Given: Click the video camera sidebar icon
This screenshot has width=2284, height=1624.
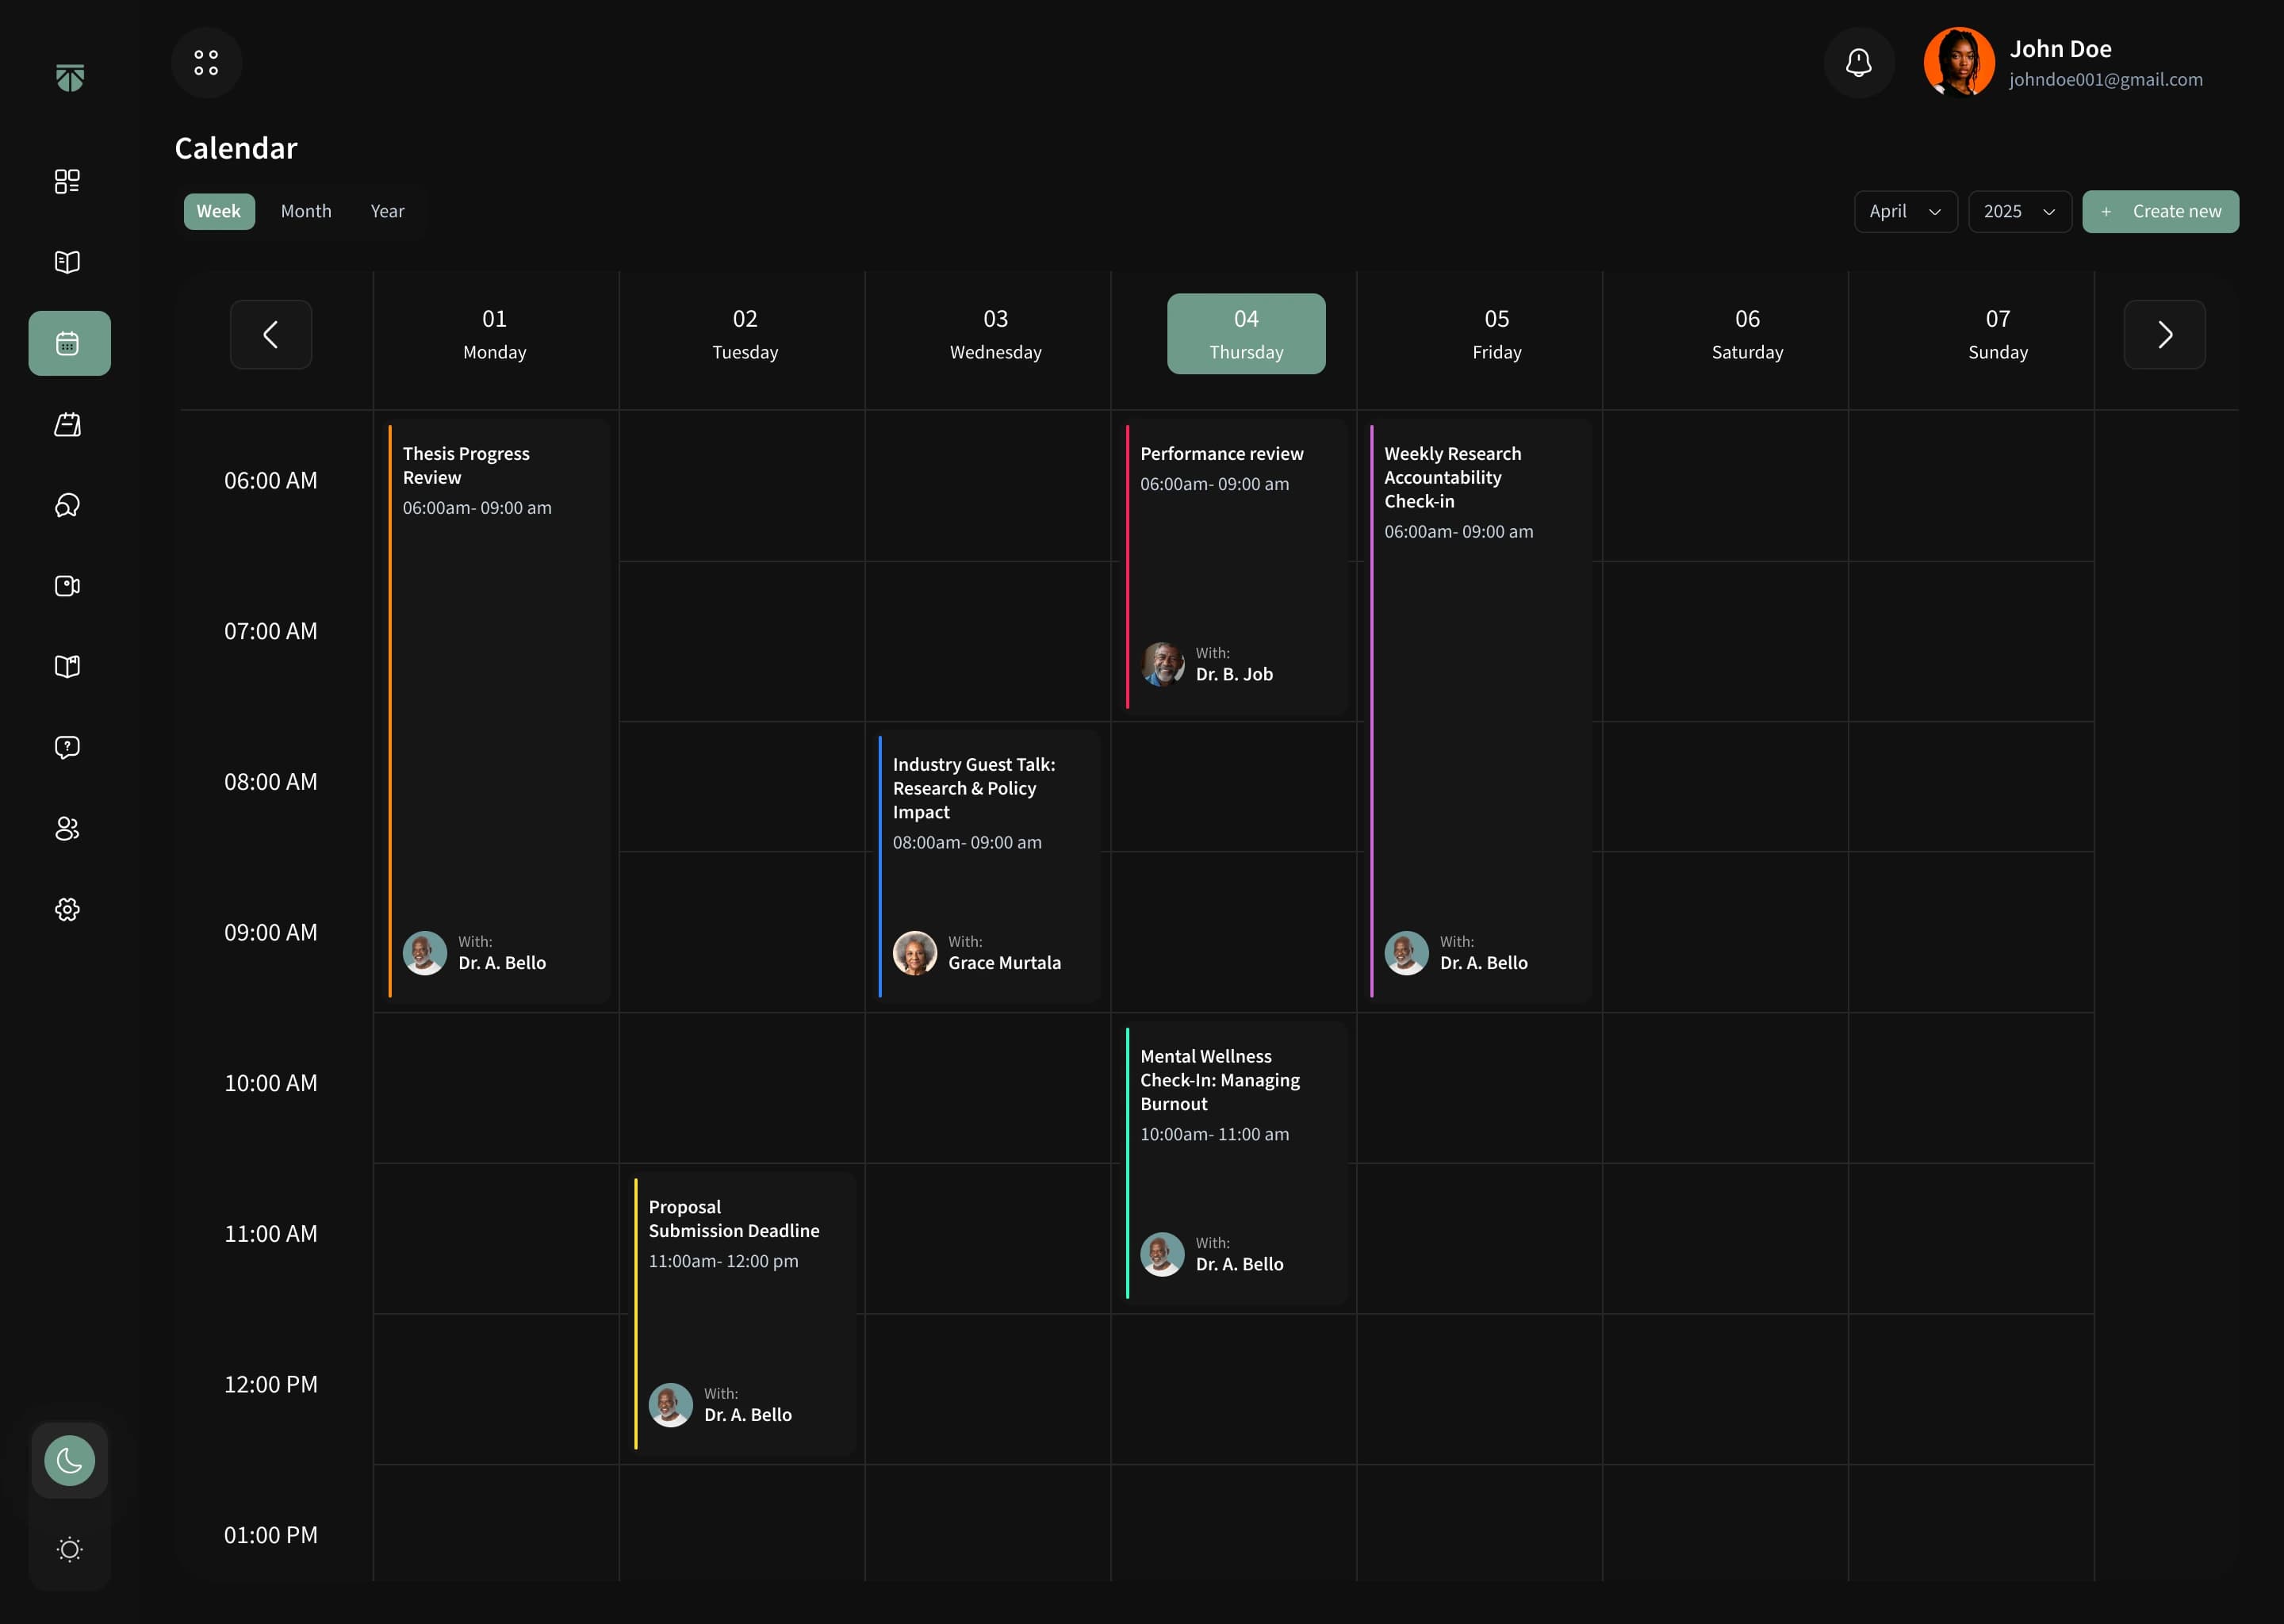Looking at the screenshot, I should 67,586.
